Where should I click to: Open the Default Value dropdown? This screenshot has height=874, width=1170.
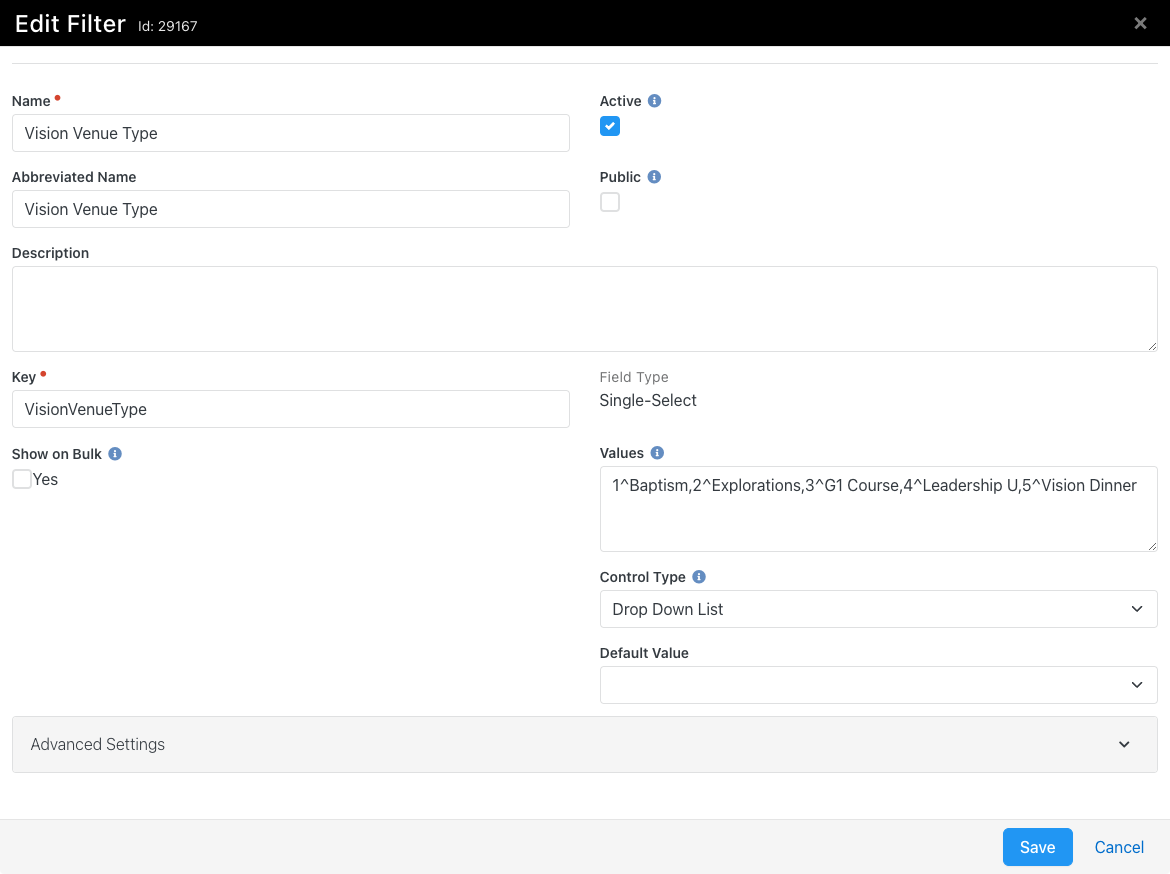click(x=878, y=685)
